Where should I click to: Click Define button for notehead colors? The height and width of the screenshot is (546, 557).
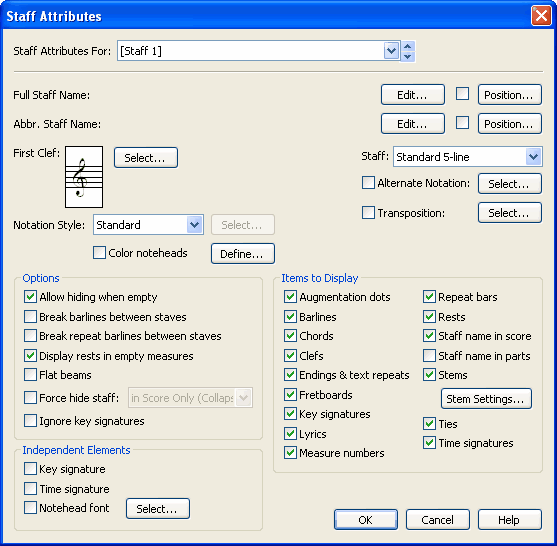coord(243,254)
